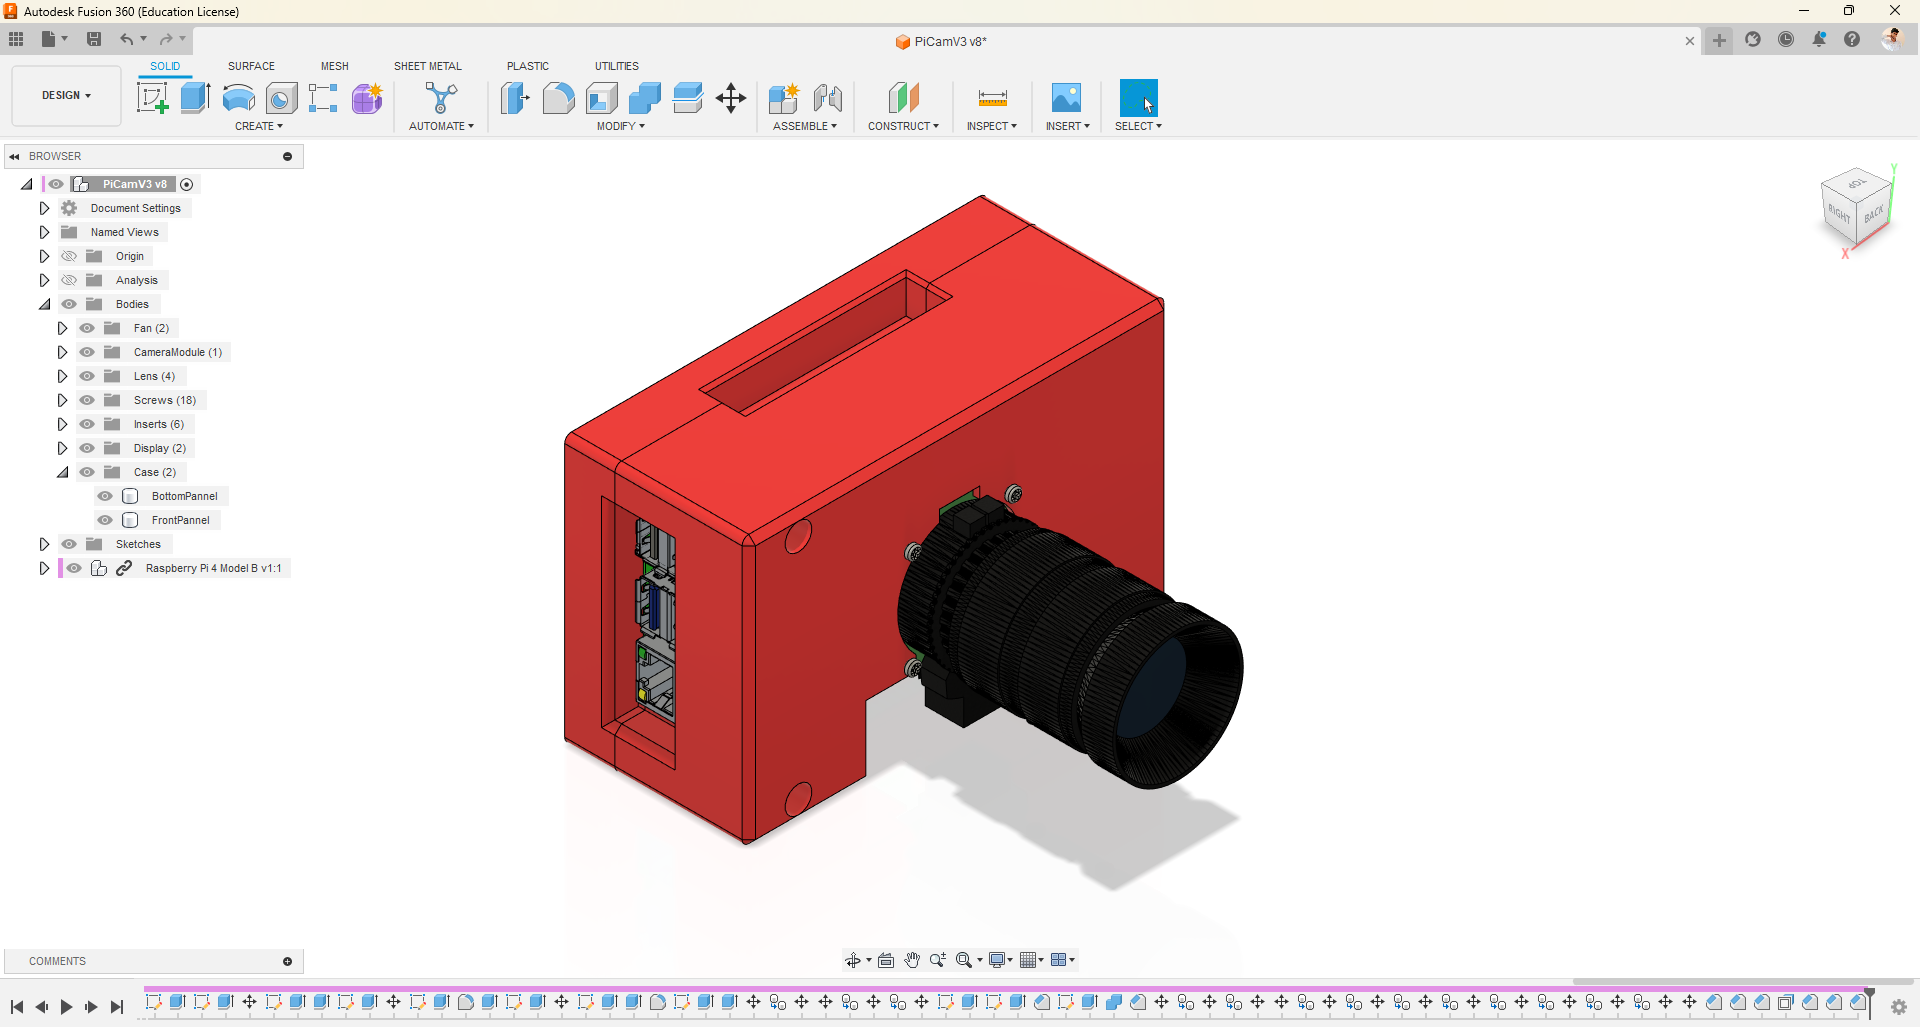Open the CONSTRUCT menu
The width and height of the screenshot is (1920, 1027).
[x=903, y=126]
